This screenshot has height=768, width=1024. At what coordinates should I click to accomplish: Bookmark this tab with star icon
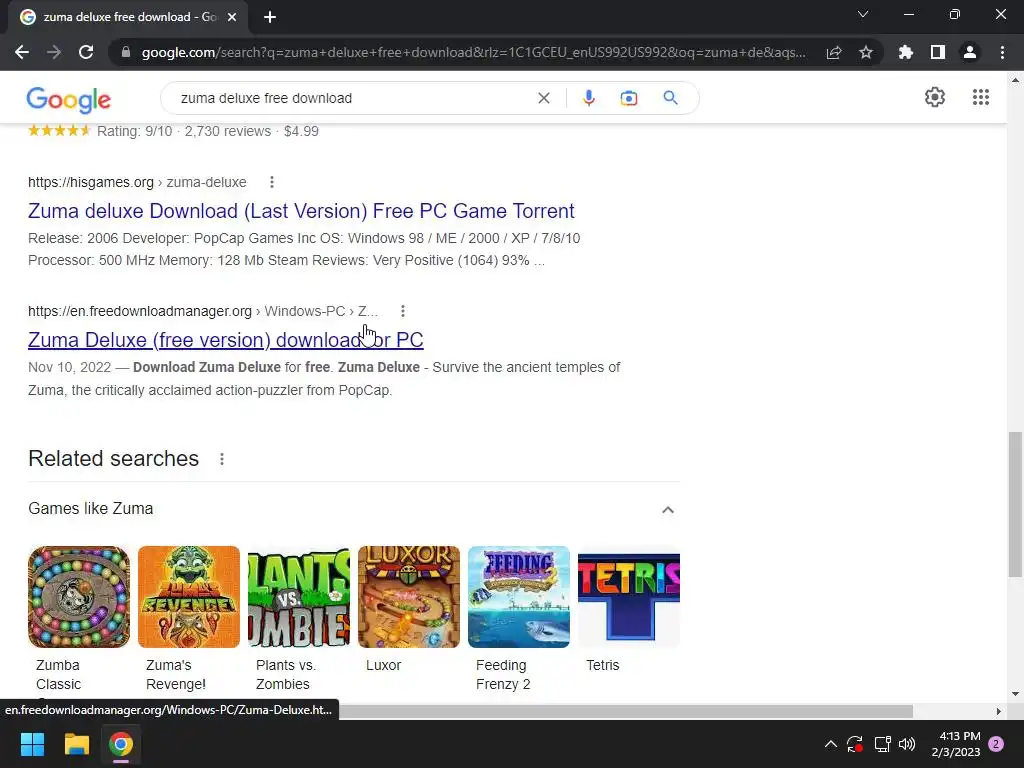(x=866, y=52)
